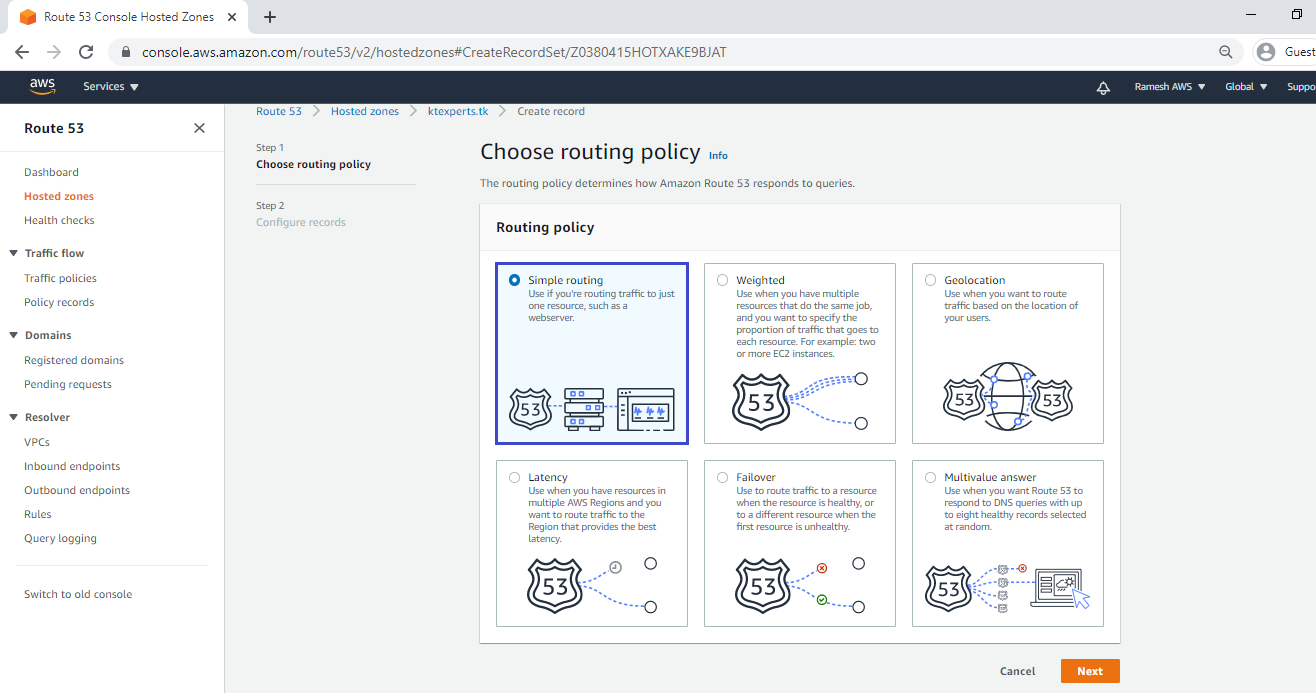Go to Hosted zones in sidebar
The width and height of the screenshot is (1316, 693).
tap(59, 196)
